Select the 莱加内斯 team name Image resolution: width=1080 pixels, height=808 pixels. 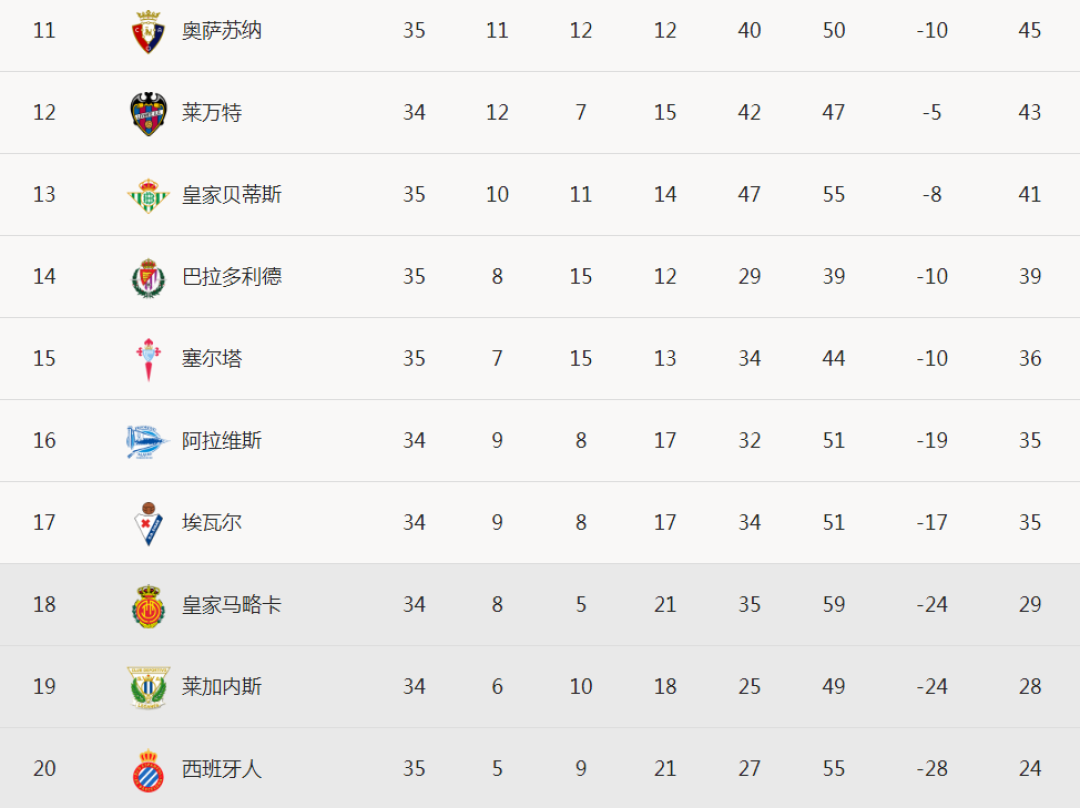pyautogui.click(x=222, y=687)
